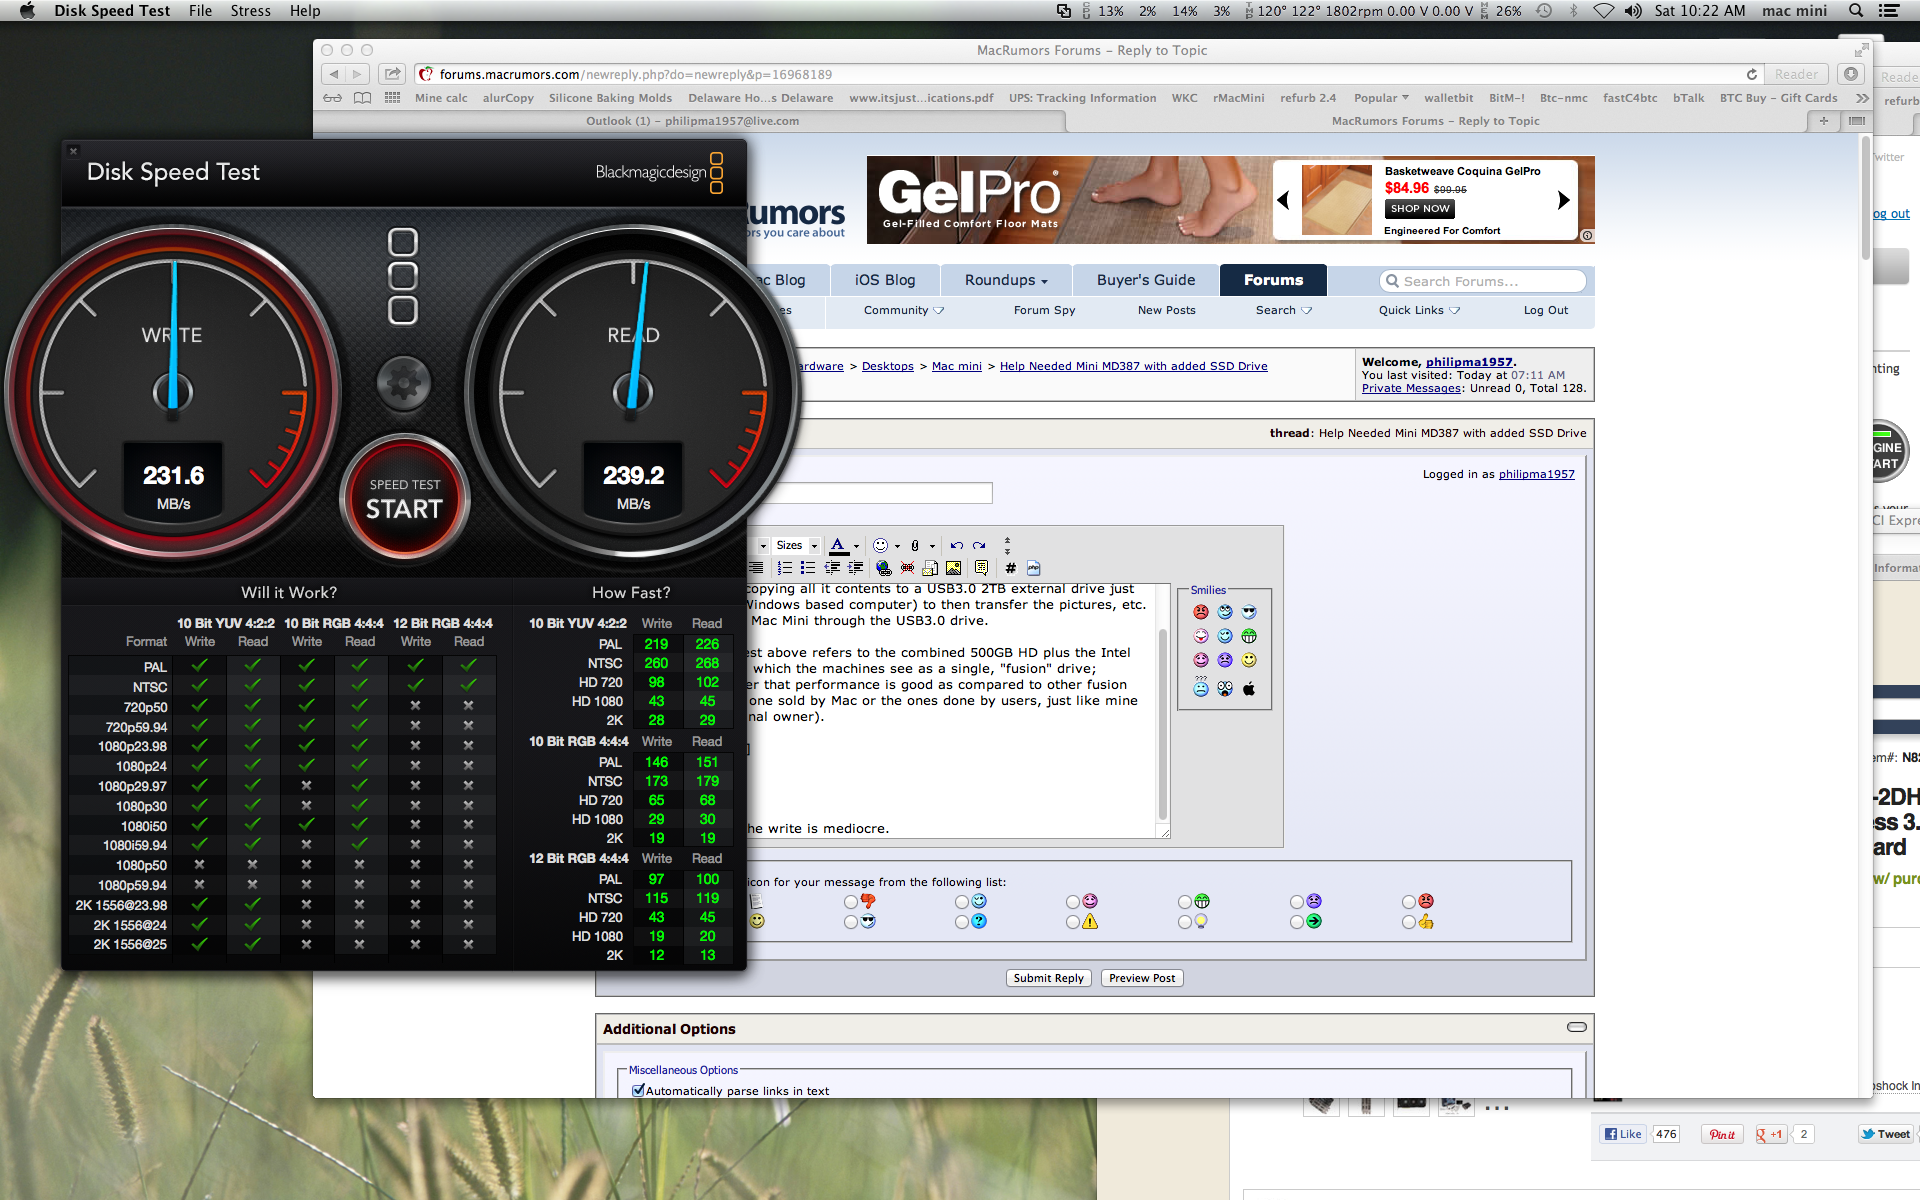The height and width of the screenshot is (1200, 1920).
Task: Switch to the Outlook browser tab
Action: pos(691,121)
